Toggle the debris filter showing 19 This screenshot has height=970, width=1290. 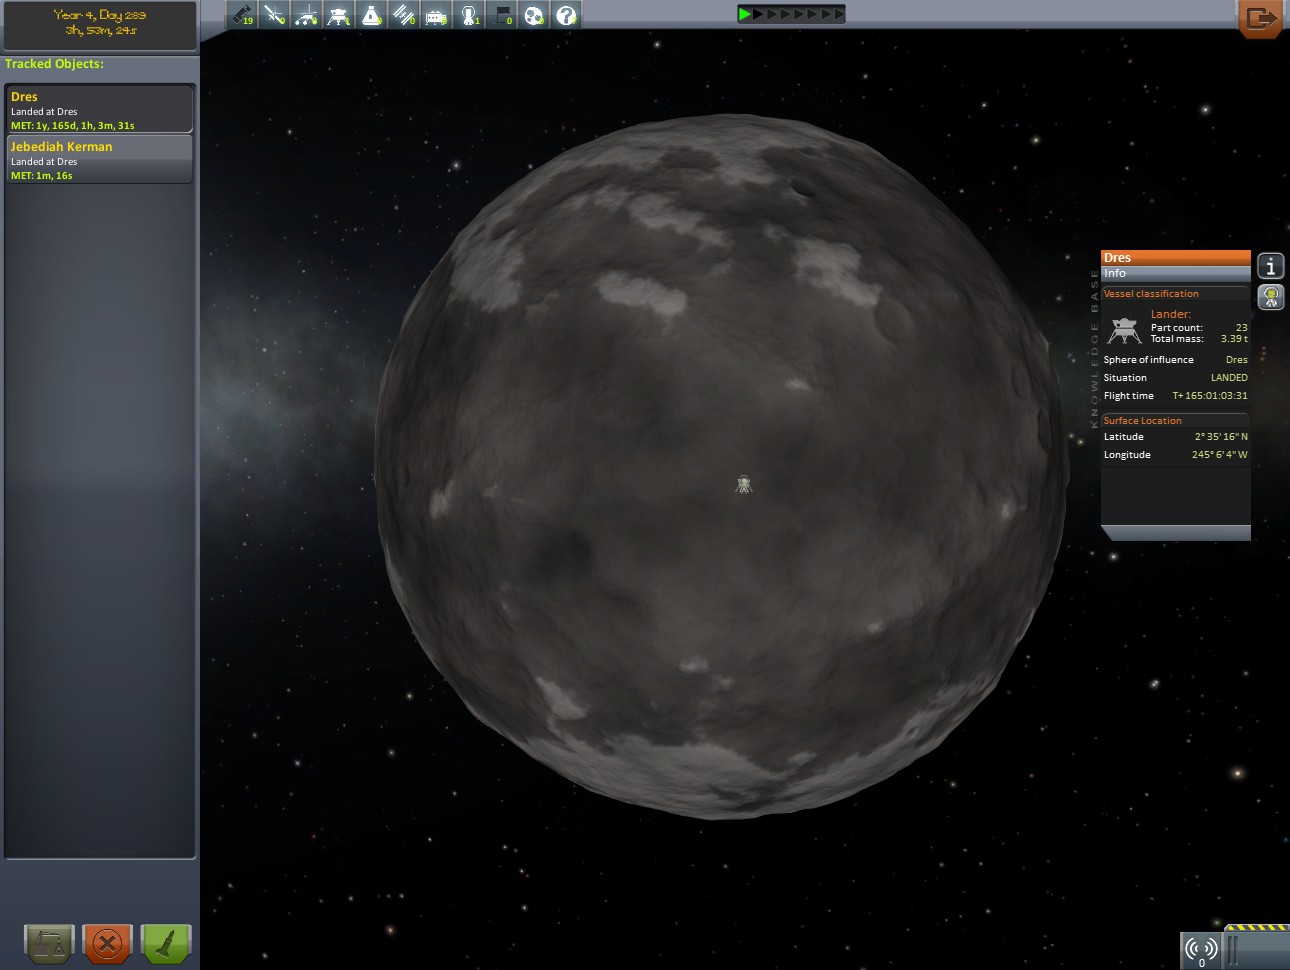(242, 15)
